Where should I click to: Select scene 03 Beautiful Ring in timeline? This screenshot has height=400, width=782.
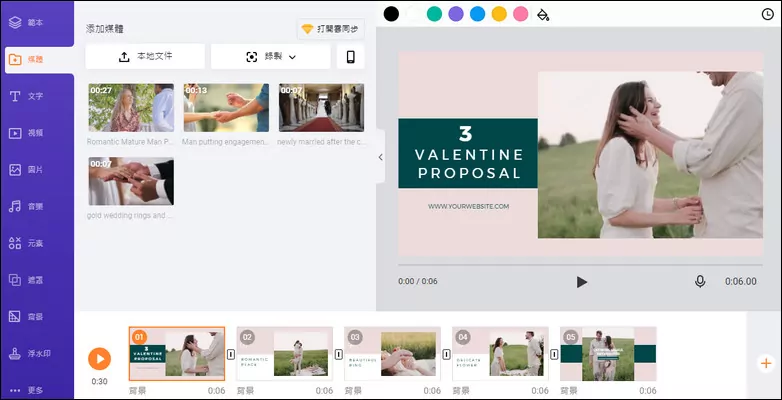click(392, 354)
